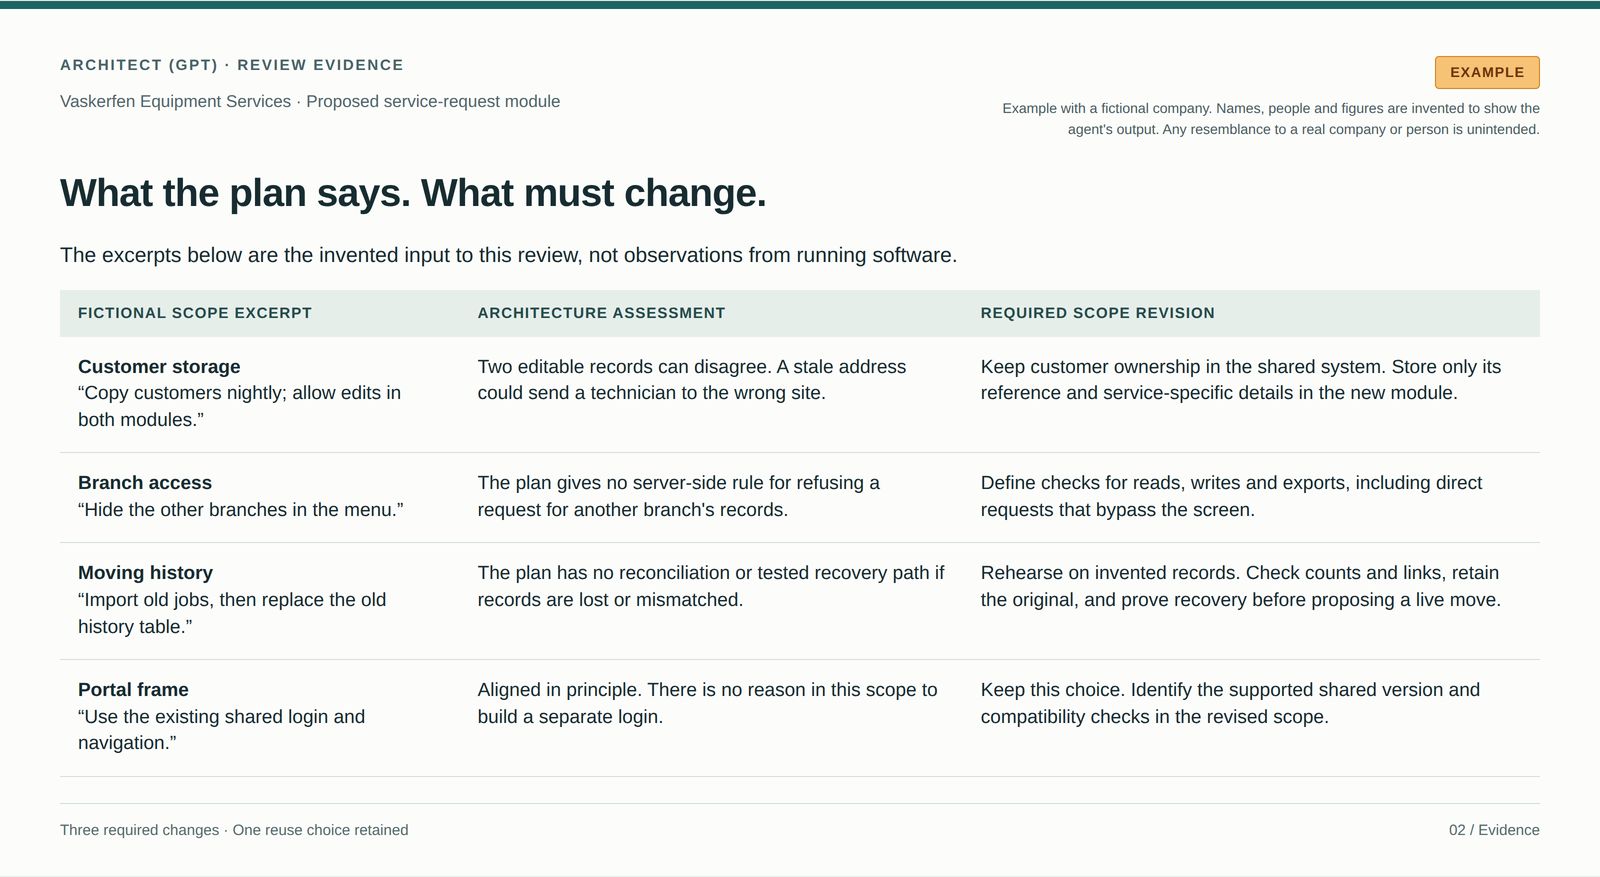The width and height of the screenshot is (1600, 877).
Task: Click the orange EXAMPLE badge
Action: tap(1487, 72)
